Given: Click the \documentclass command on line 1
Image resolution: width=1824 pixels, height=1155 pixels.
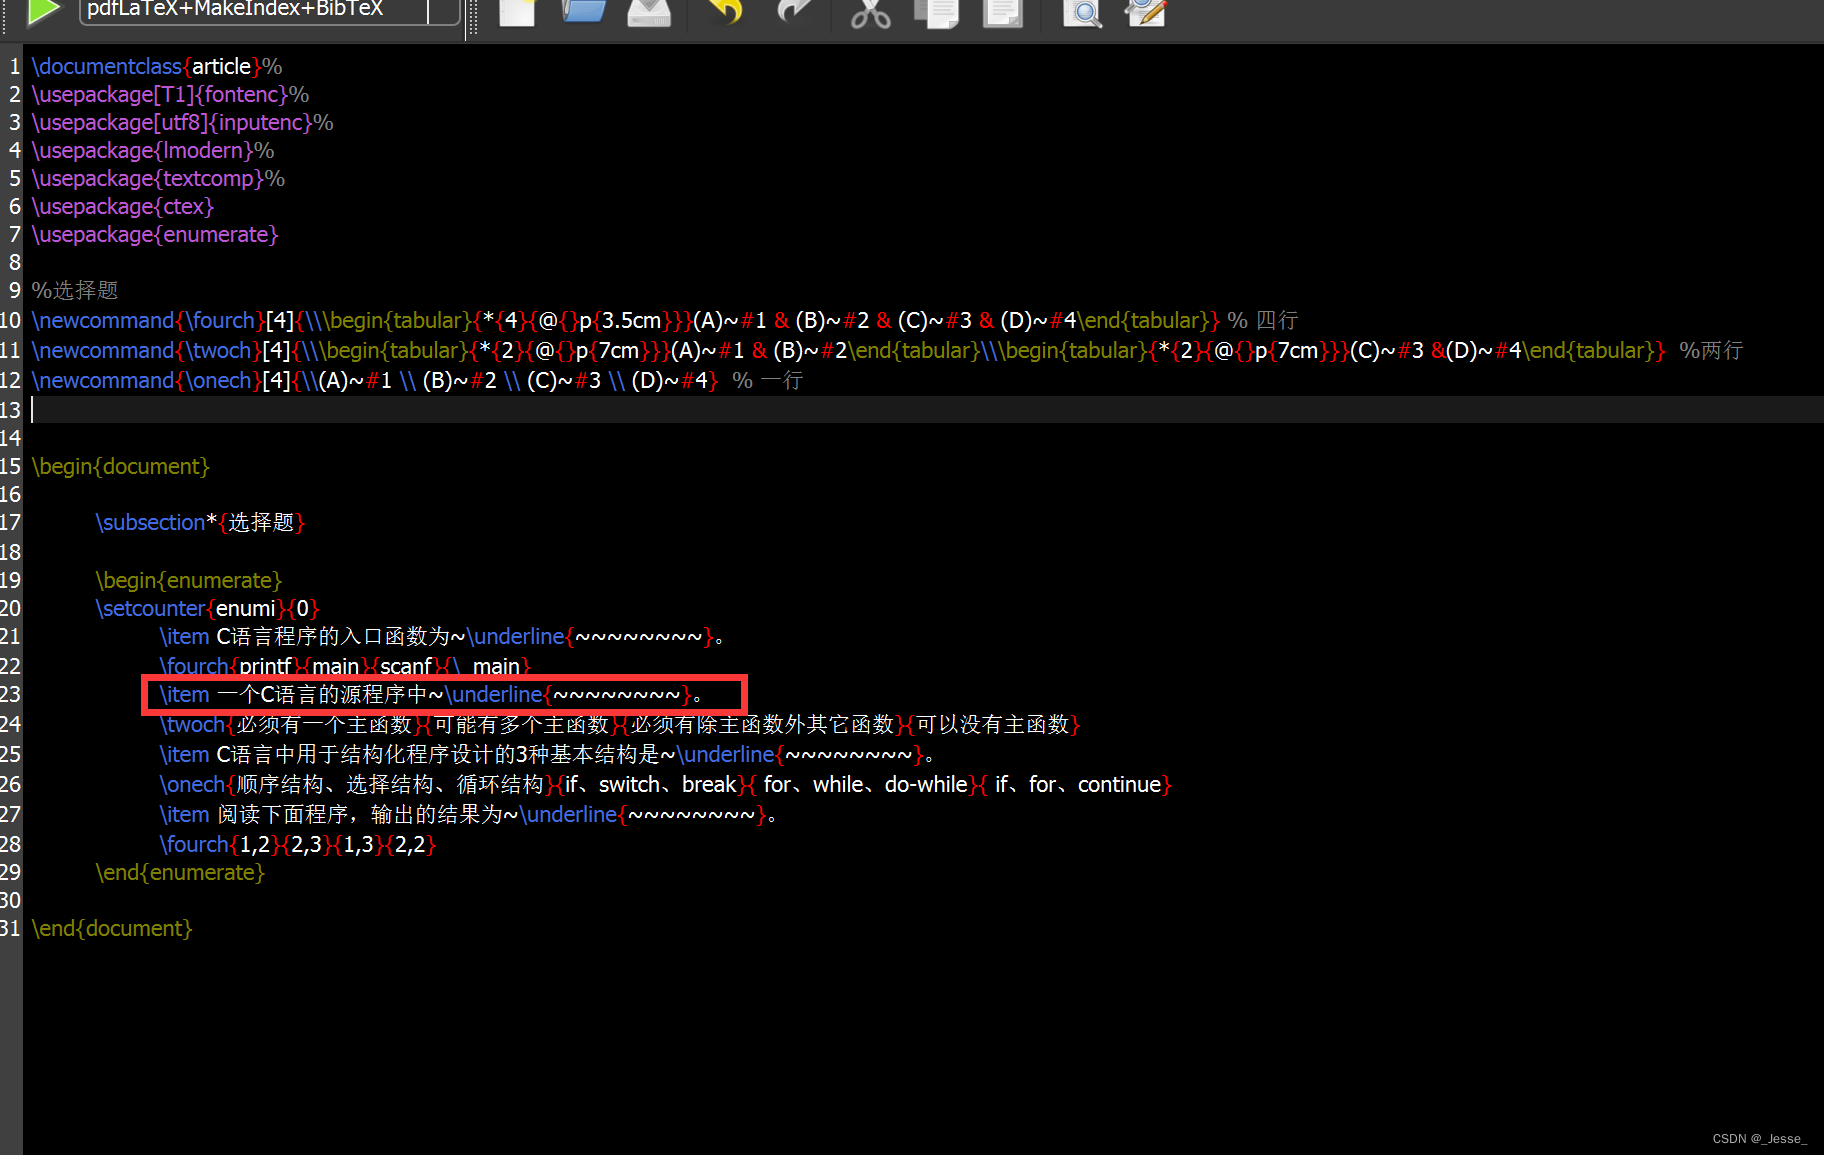Looking at the screenshot, I should pyautogui.click(x=107, y=66).
